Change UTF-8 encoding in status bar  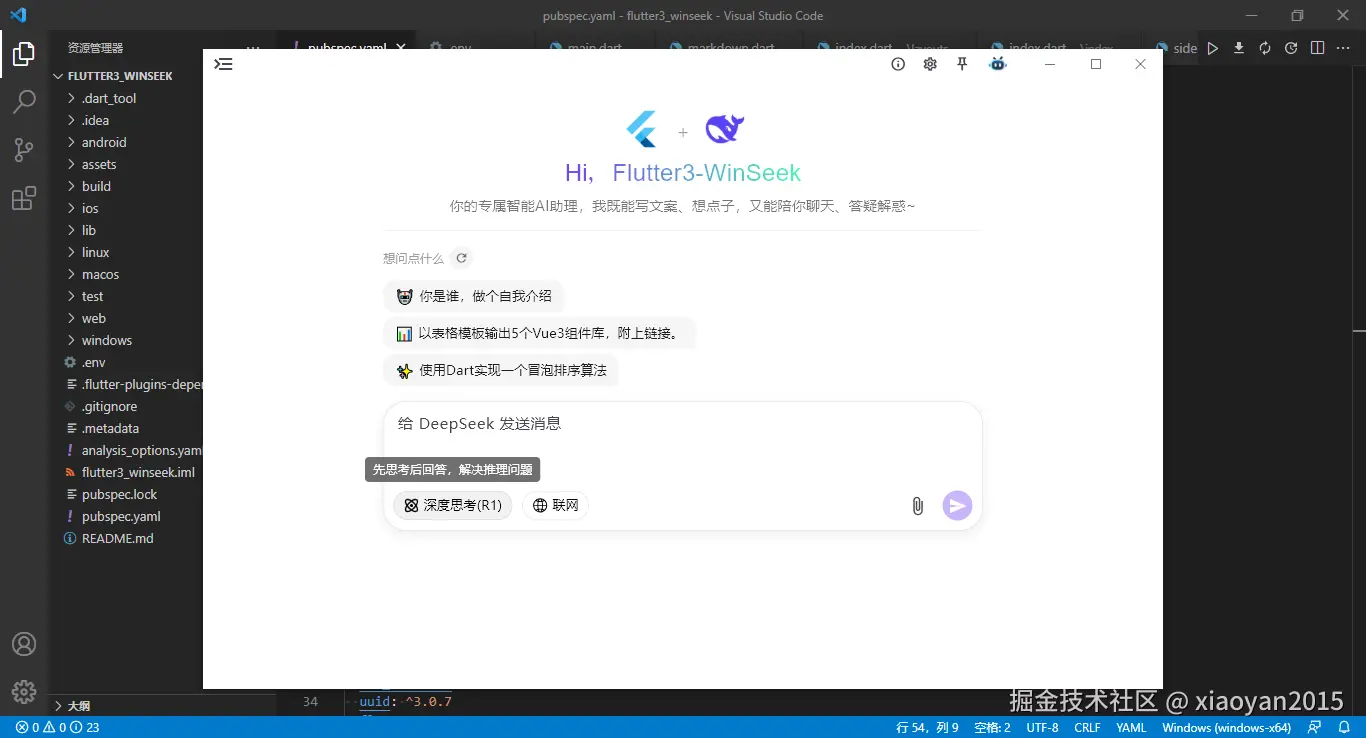(1042, 727)
